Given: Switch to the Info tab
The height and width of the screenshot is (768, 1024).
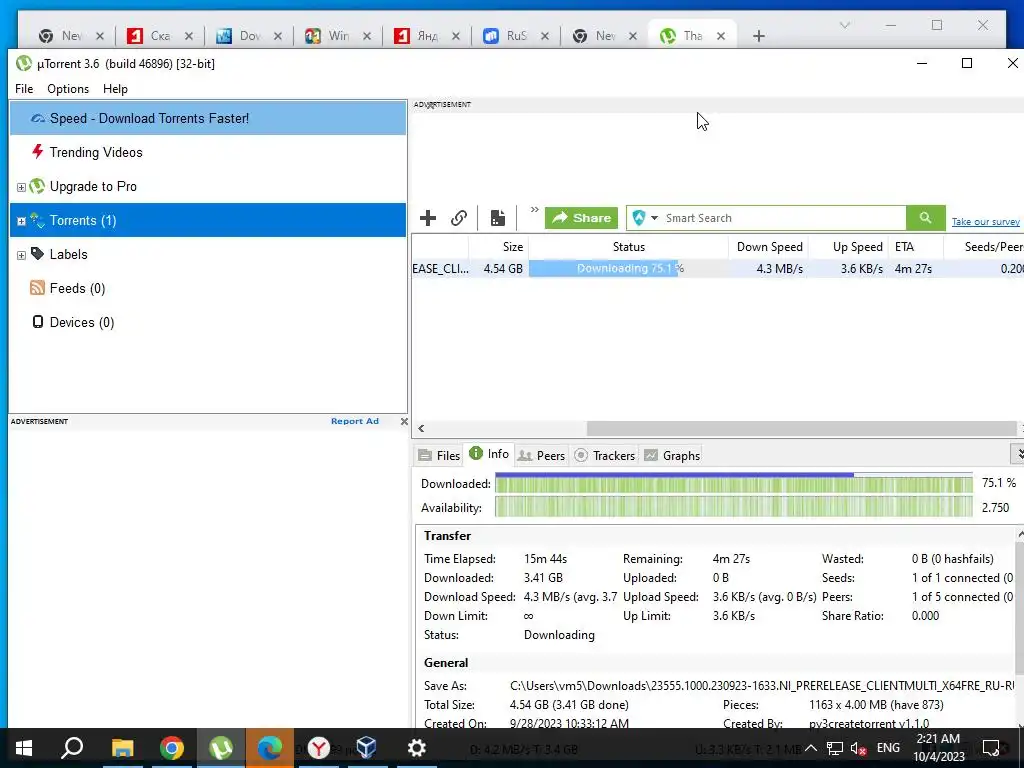Looking at the screenshot, I should (488, 454).
